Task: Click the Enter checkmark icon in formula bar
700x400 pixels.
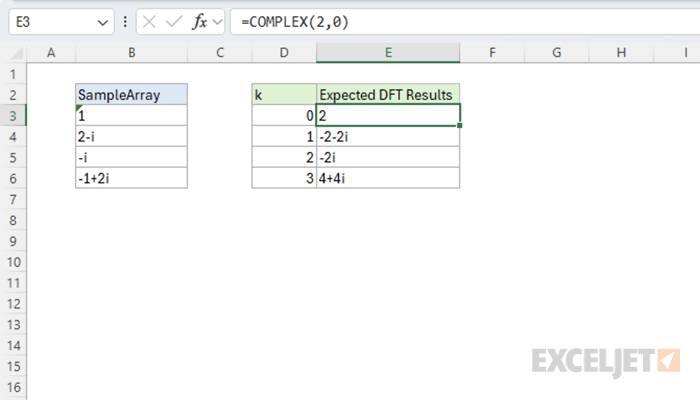Action: [174, 21]
